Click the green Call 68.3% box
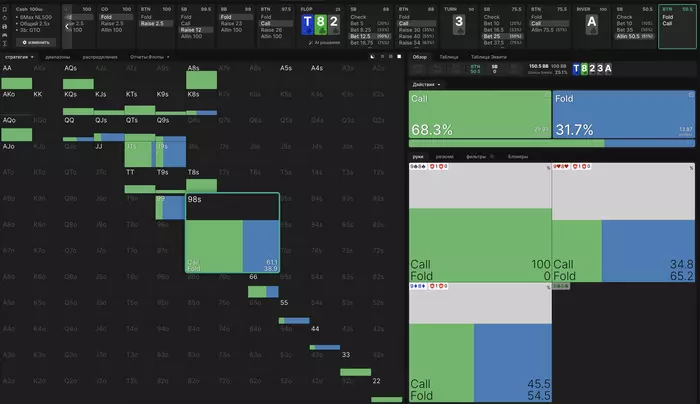Screen dimensions: 700x404 pos(480,114)
